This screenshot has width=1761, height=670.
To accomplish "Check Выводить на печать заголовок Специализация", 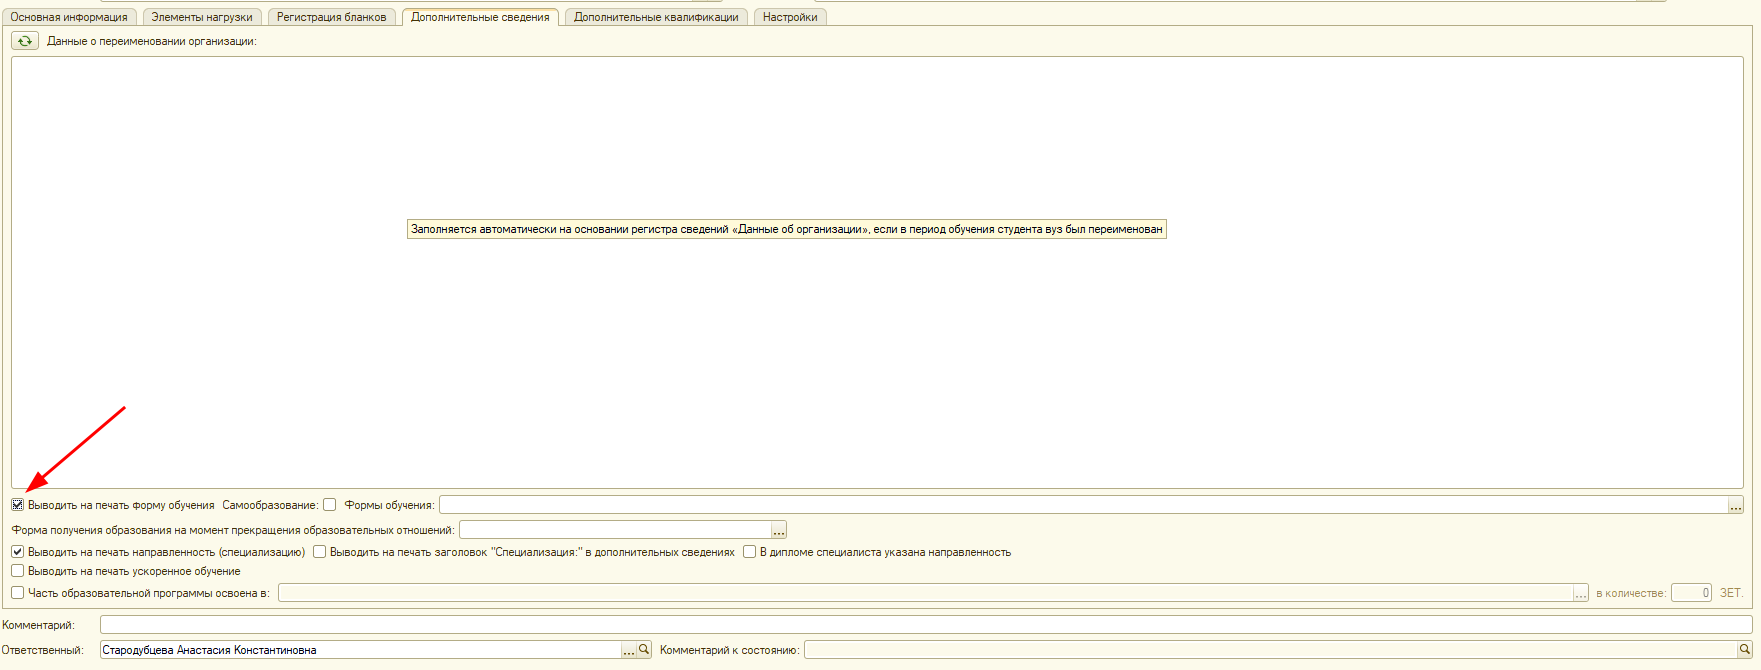I will tap(320, 552).
